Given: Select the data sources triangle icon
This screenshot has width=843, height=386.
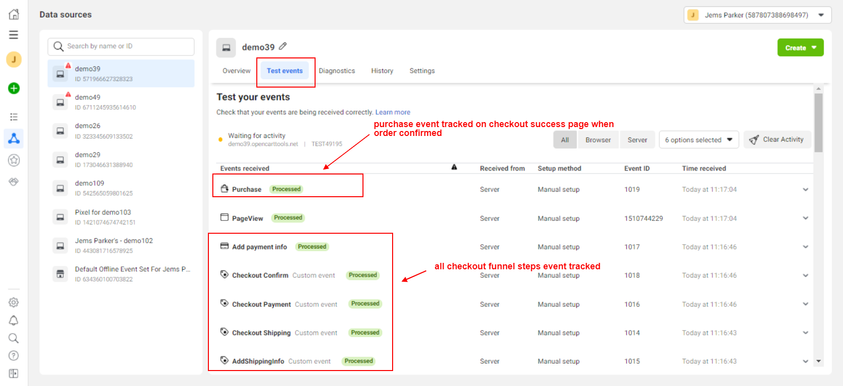Looking at the screenshot, I should pyautogui.click(x=14, y=139).
